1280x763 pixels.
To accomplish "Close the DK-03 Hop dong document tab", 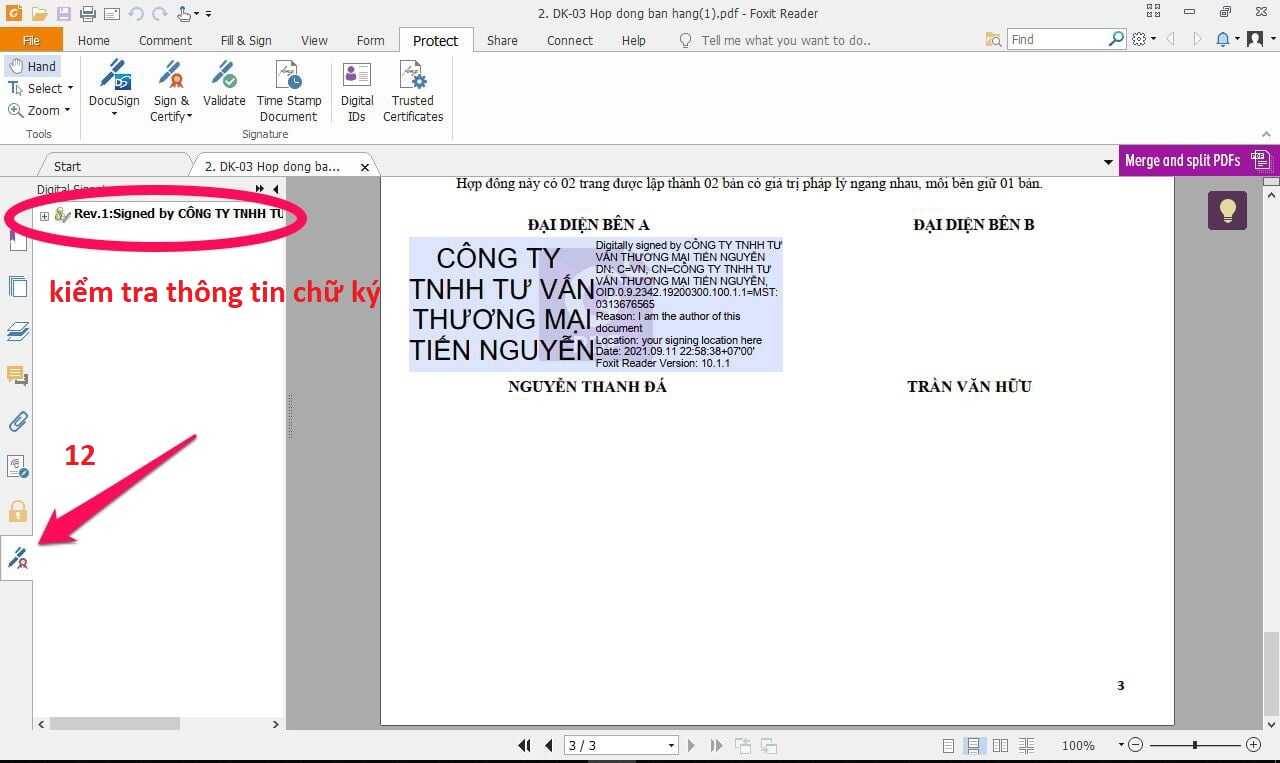I will (365, 167).
